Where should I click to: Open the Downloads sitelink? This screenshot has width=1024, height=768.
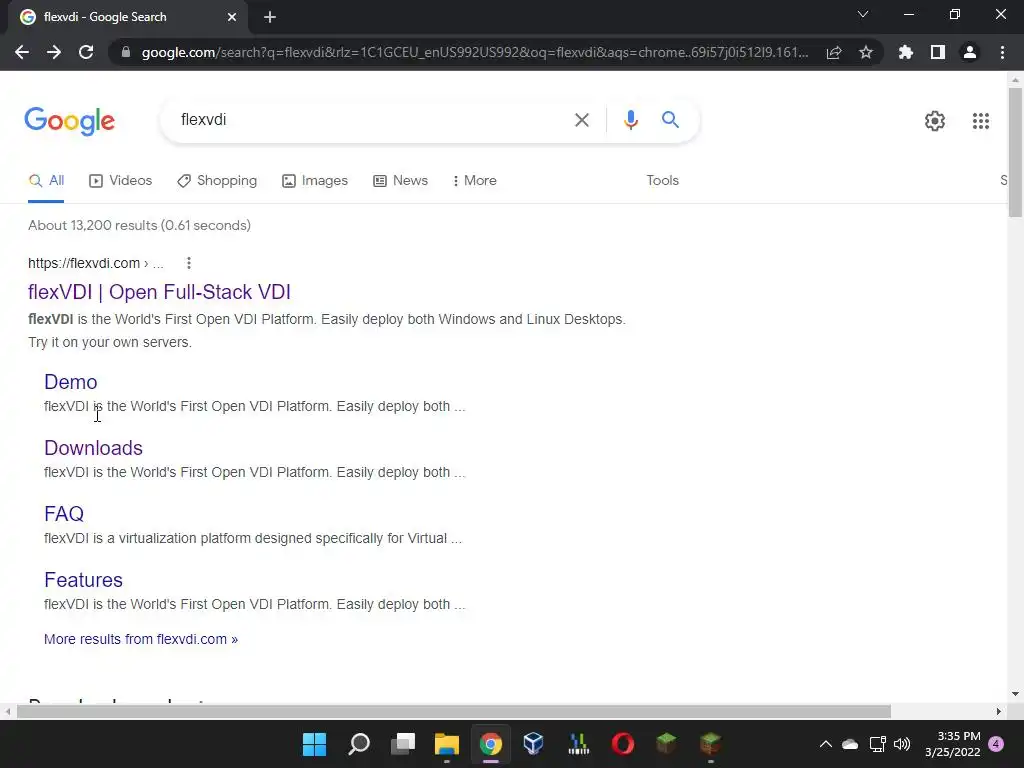tap(93, 448)
